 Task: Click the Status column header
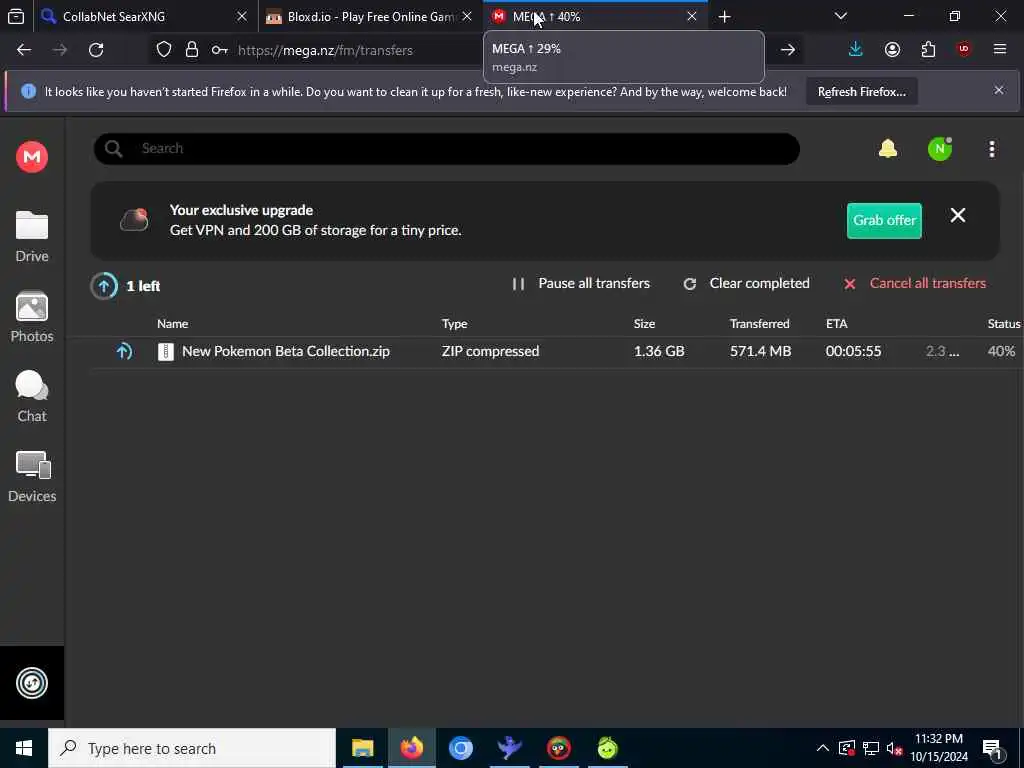1004,324
